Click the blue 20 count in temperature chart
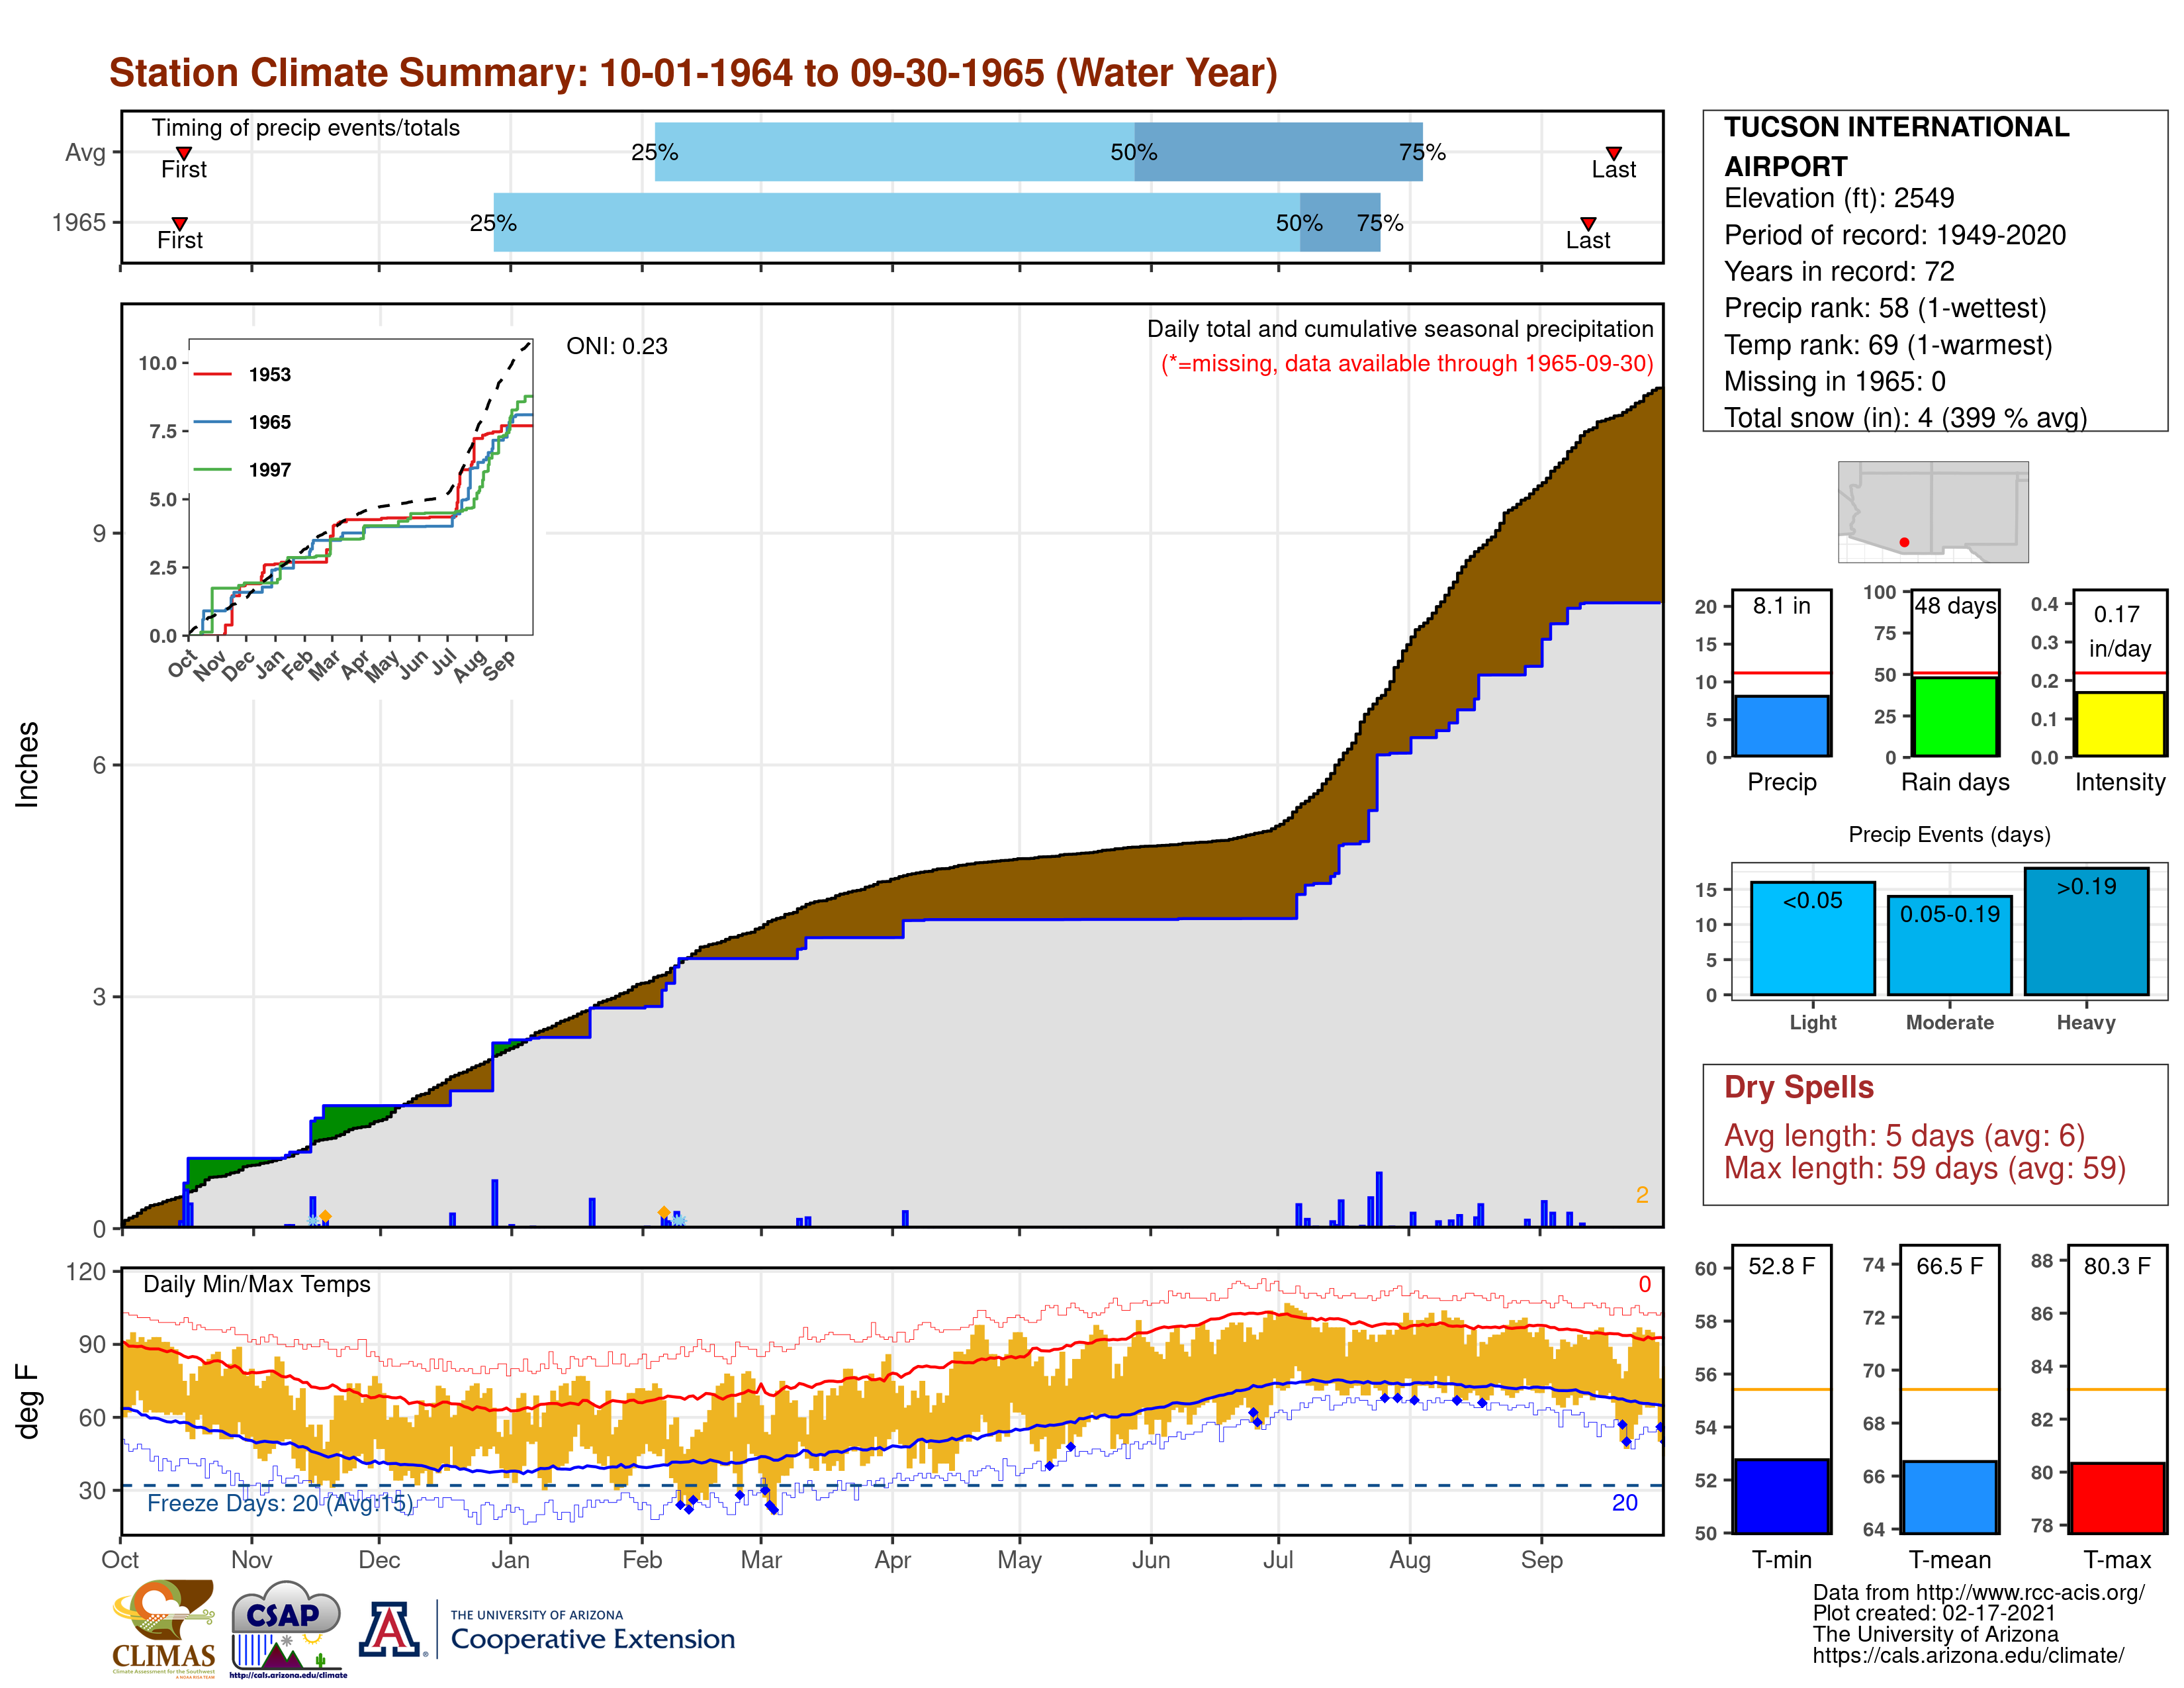The width and height of the screenshot is (2184, 1688). (1625, 1503)
